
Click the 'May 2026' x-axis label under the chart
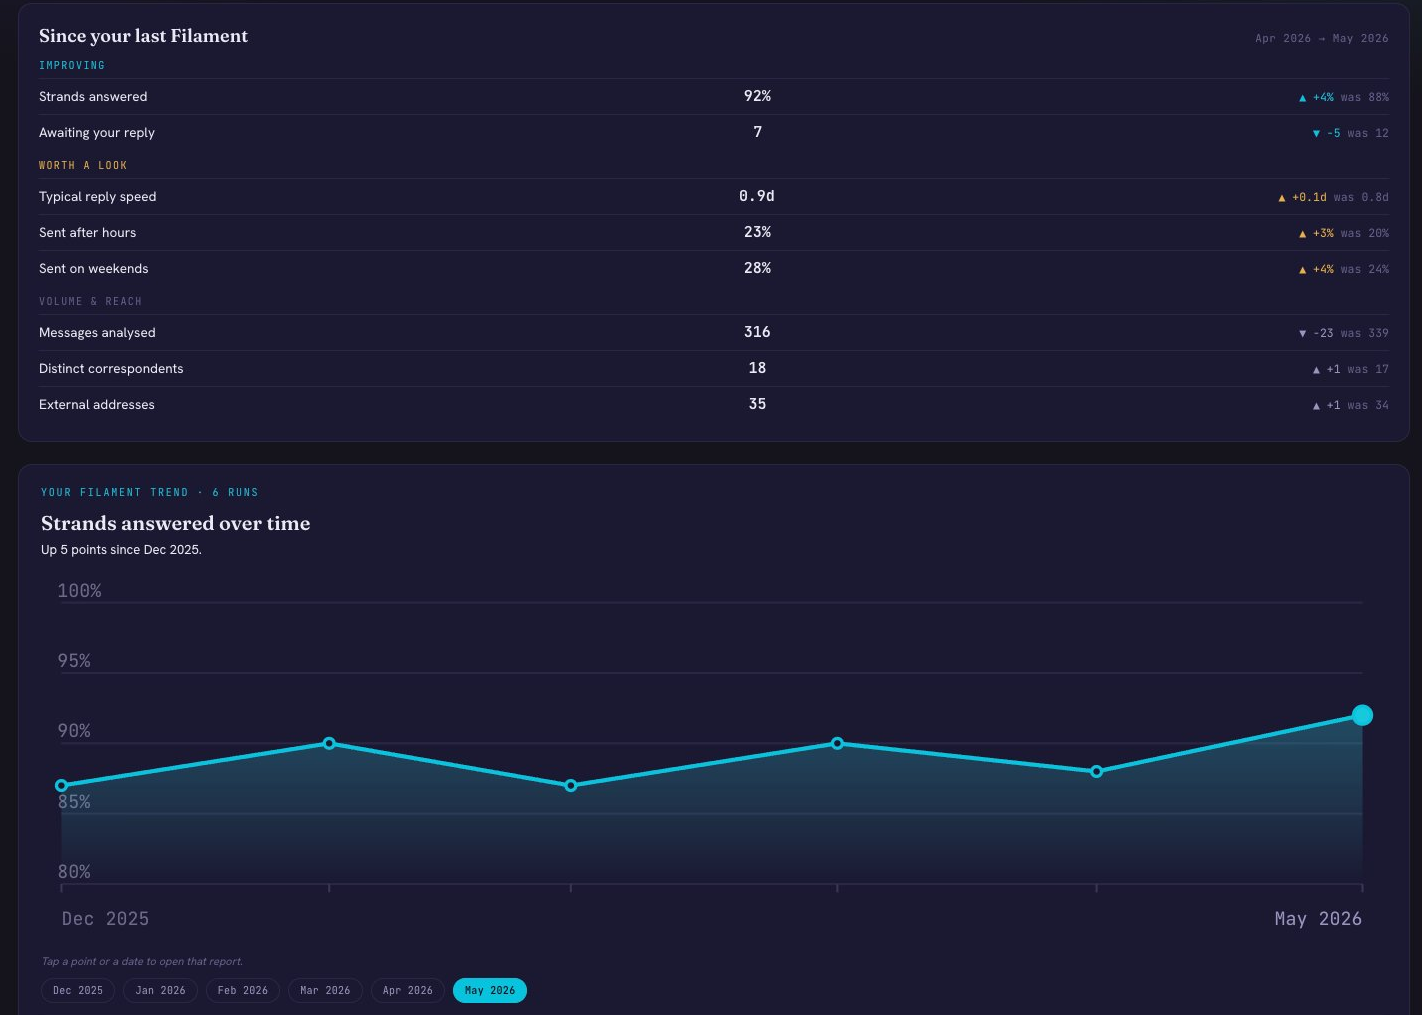pyautogui.click(x=1318, y=919)
